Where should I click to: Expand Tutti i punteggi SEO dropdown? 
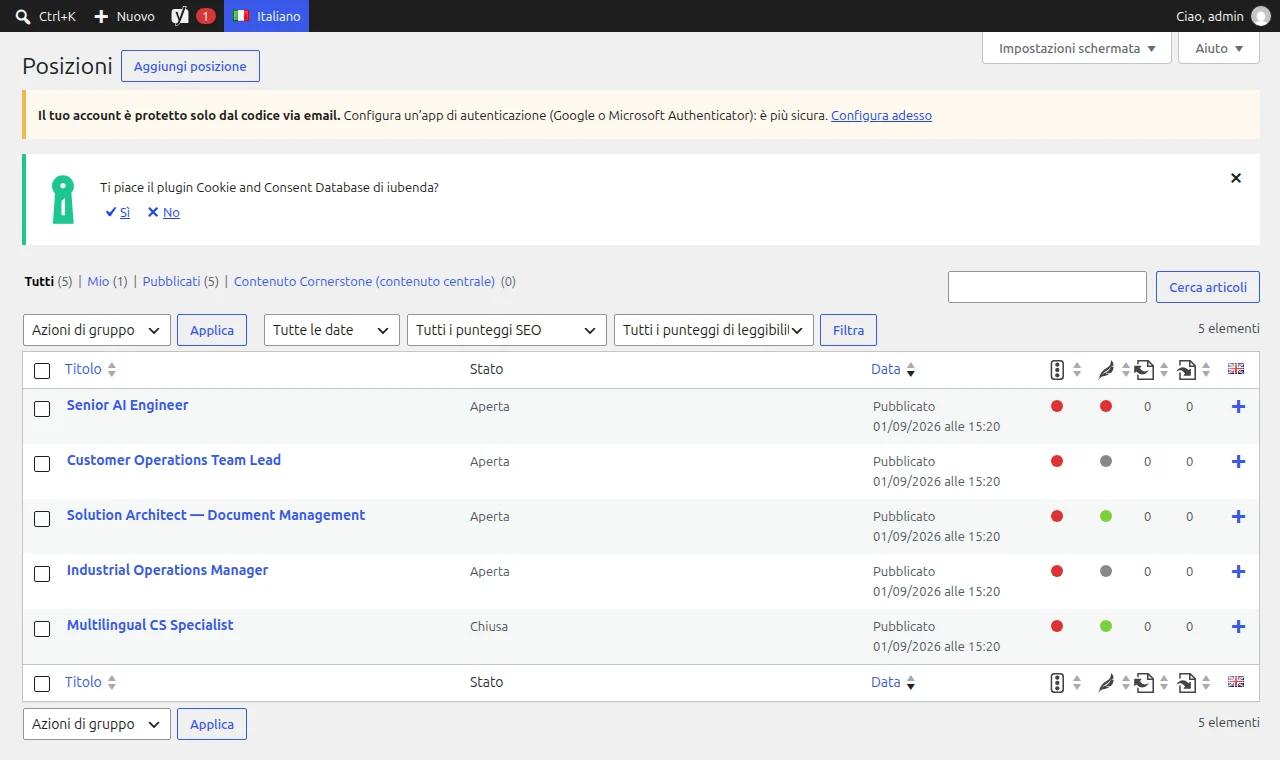(x=507, y=330)
